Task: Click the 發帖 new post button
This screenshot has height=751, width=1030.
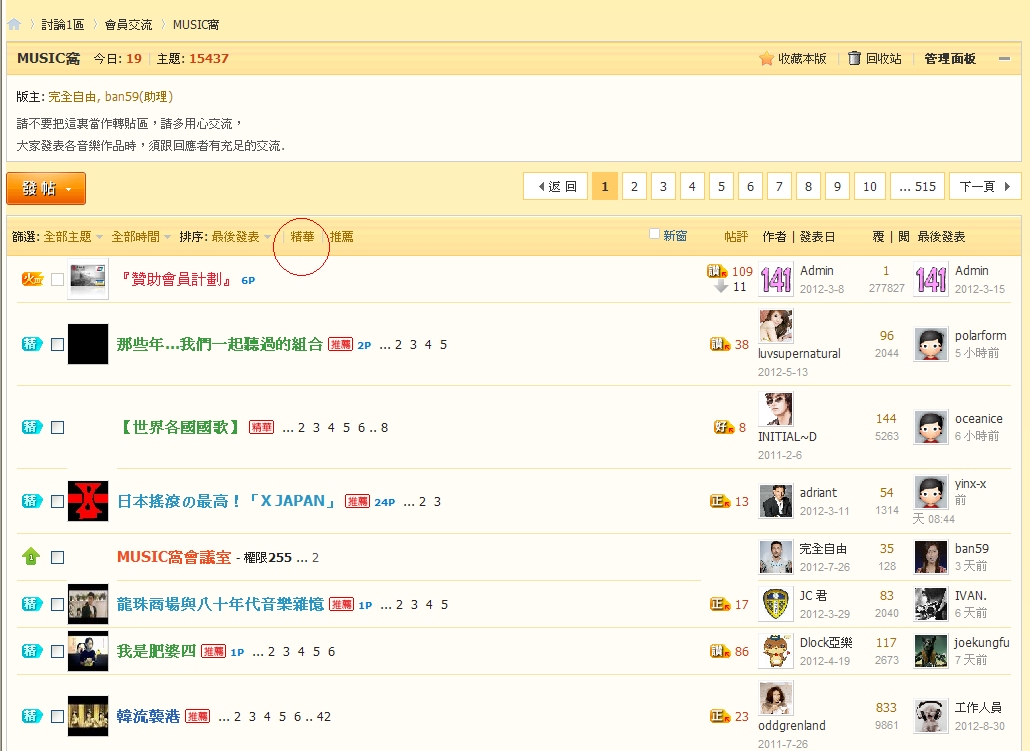Action: (46, 188)
